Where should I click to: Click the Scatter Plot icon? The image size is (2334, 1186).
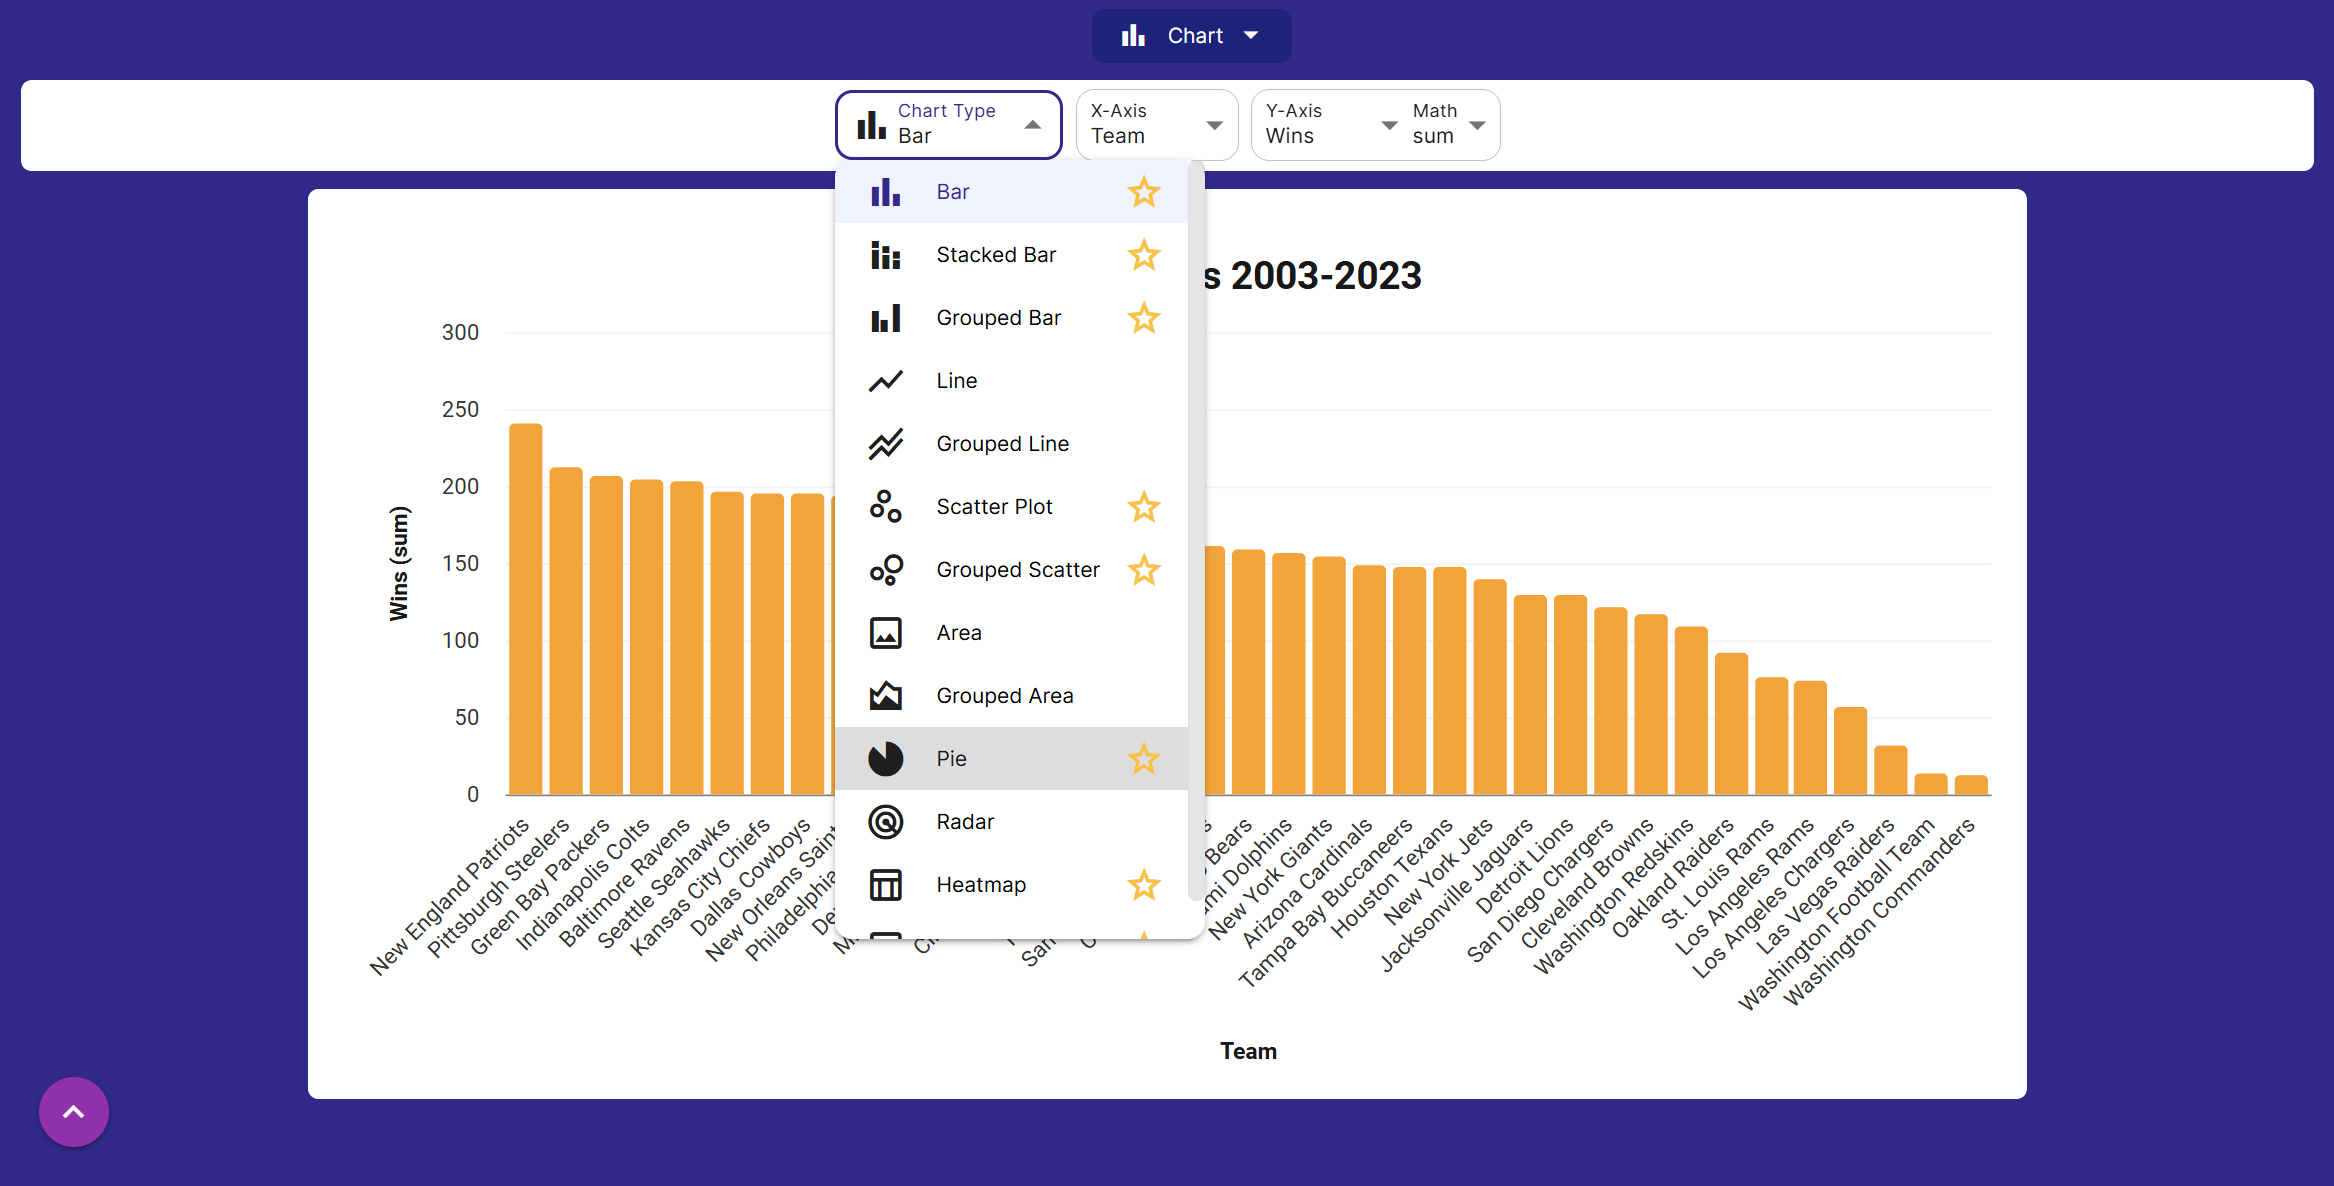pyautogui.click(x=885, y=507)
